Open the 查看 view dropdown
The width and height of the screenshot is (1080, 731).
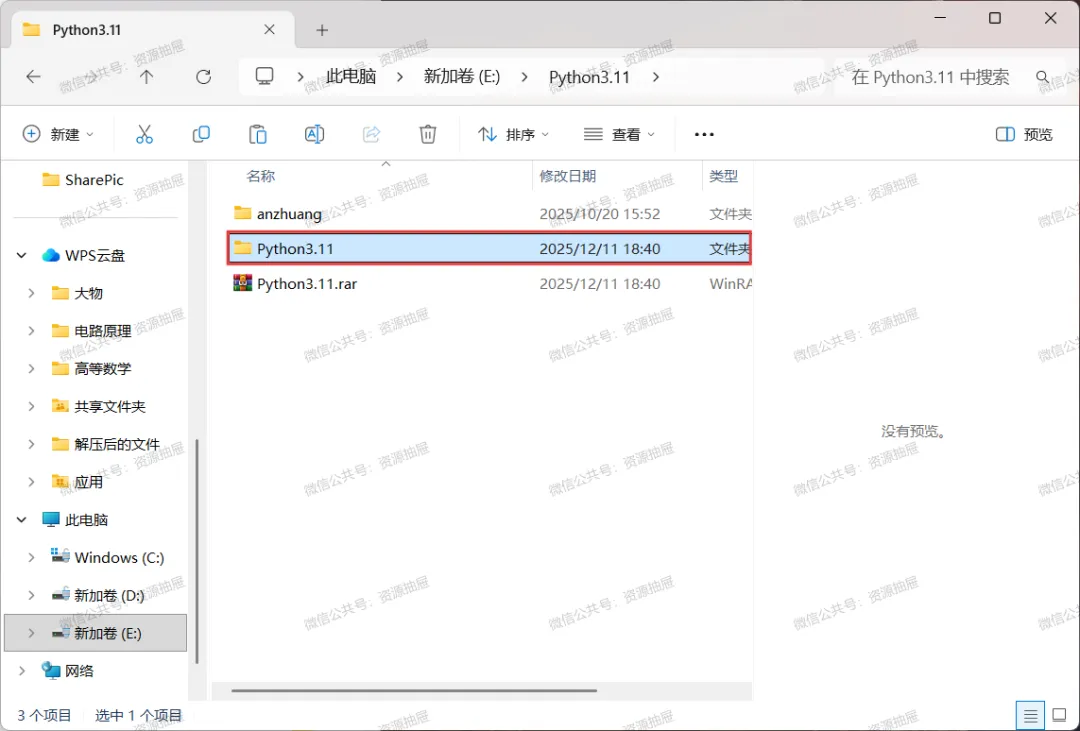tap(619, 134)
